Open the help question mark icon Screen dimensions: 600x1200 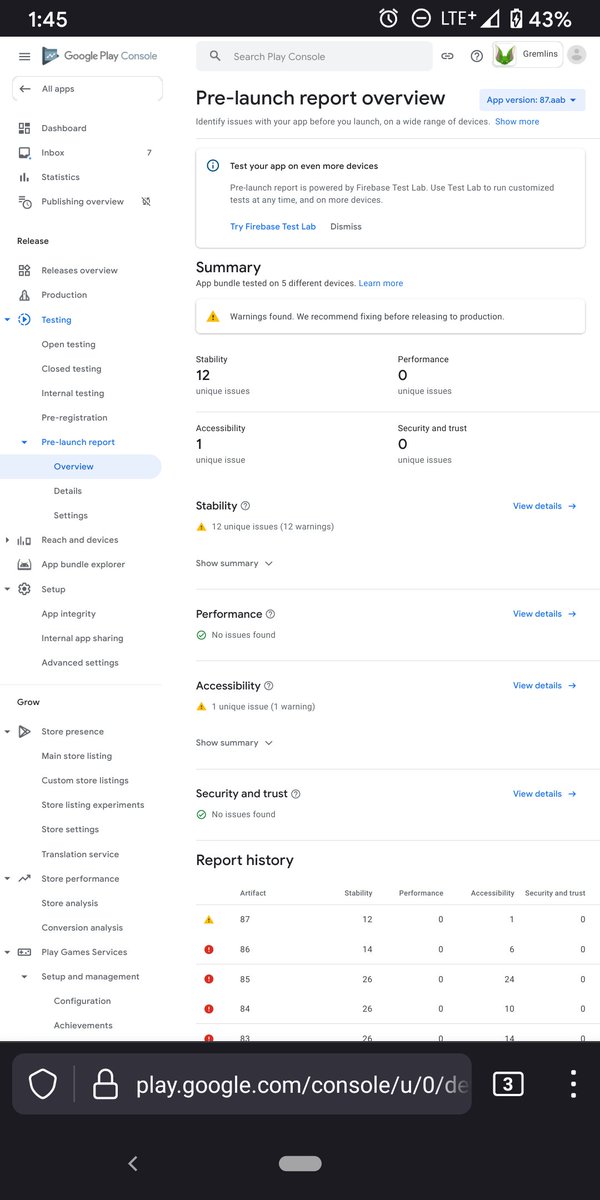pyautogui.click(x=477, y=57)
